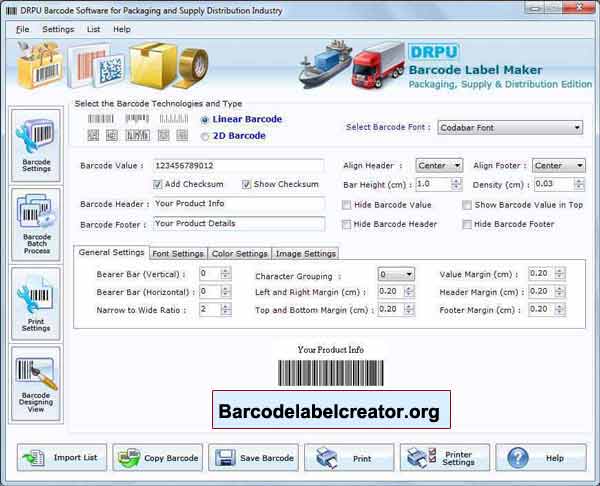Screen dimensions: 600x486
Task: Click the Barcode Footer input field
Action: pos(239,224)
